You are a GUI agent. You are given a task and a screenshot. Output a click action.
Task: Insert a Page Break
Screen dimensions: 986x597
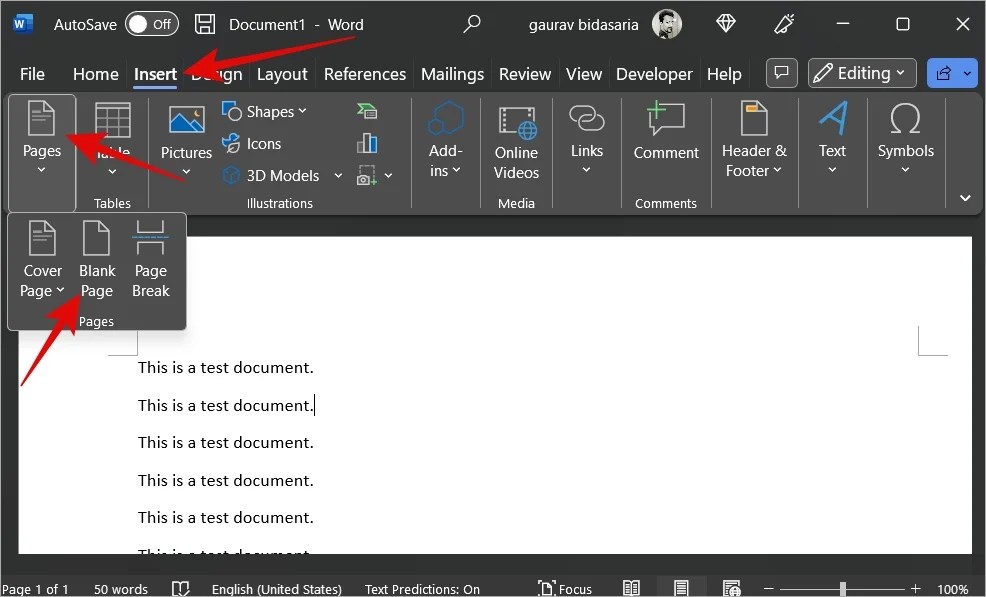[150, 258]
